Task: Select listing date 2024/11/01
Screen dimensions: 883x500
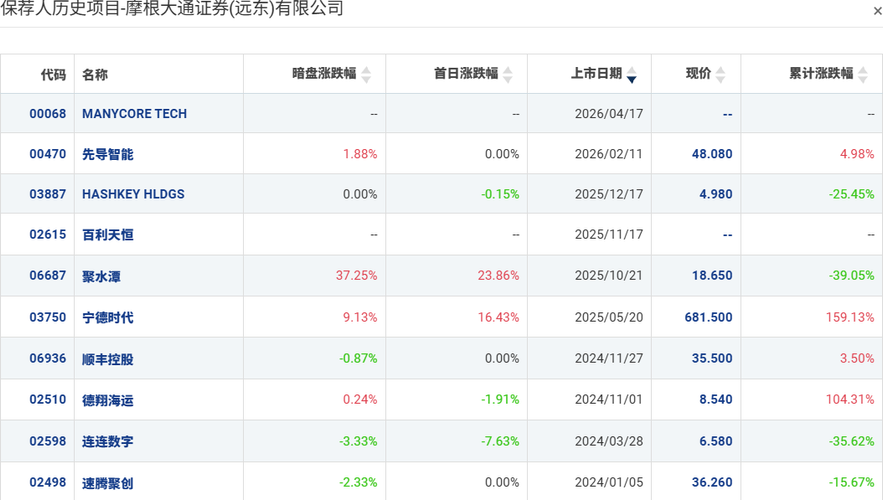Action: [x=609, y=399]
